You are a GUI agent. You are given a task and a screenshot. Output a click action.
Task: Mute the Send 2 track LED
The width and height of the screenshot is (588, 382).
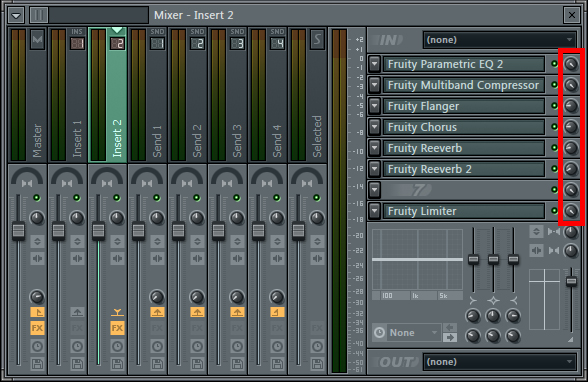[x=196, y=198]
